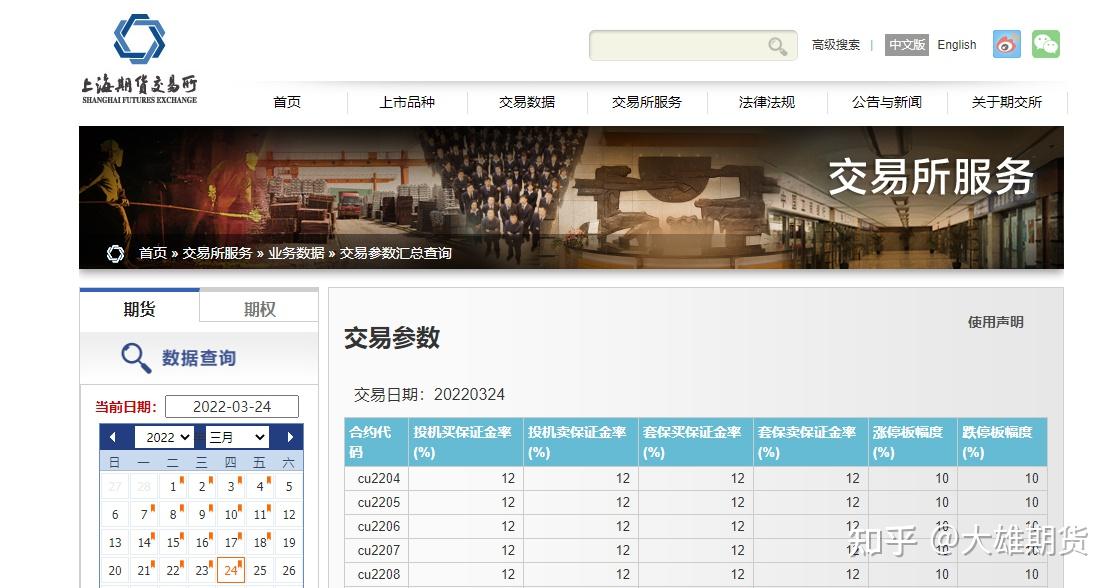Click the Shanghai Futures Exchange logo

(140, 60)
